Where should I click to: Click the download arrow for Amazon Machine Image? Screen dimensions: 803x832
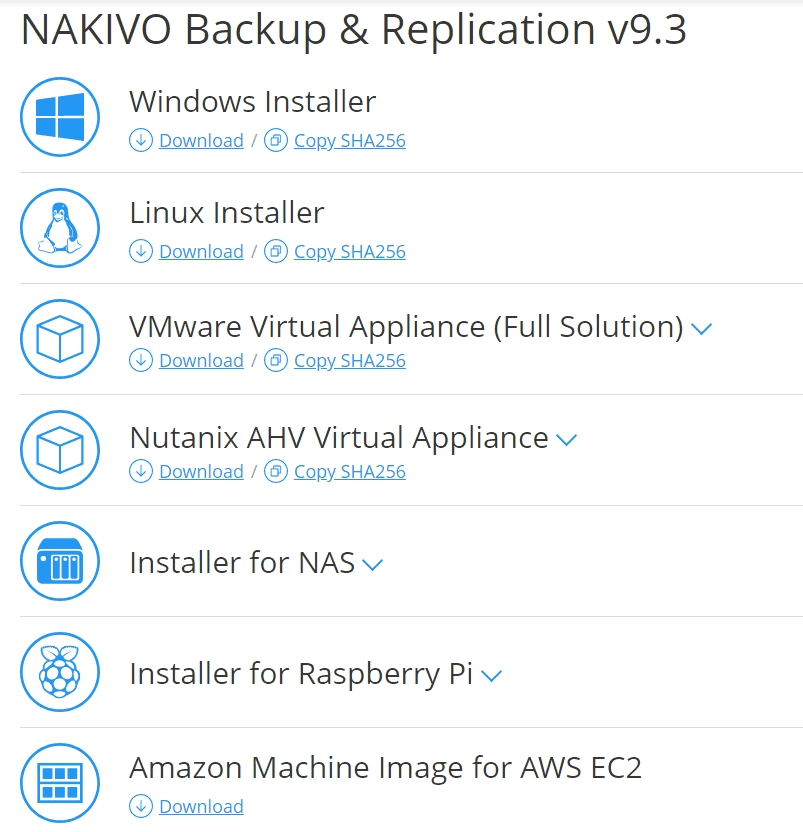141,806
